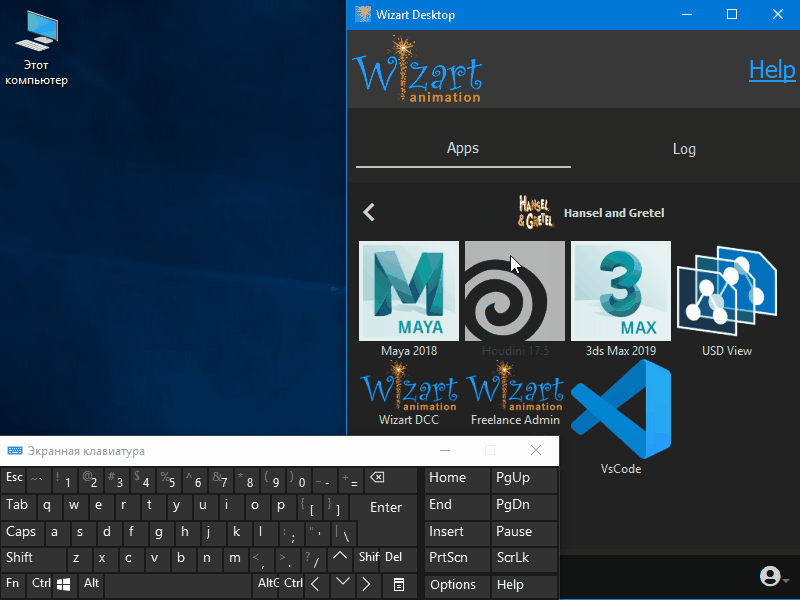This screenshot has height=600, width=800.
Task: Open Houdini 17.5 spiral icon
Action: pyautogui.click(x=515, y=291)
